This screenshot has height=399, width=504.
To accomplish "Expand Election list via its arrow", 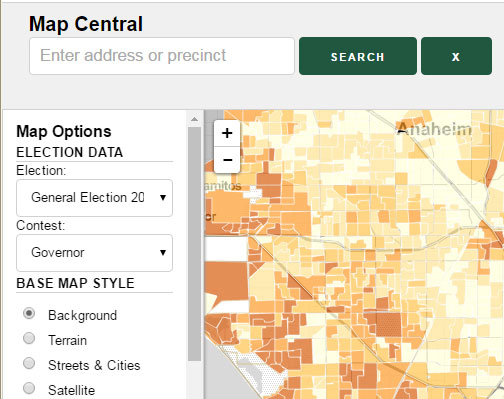I will 163,198.
